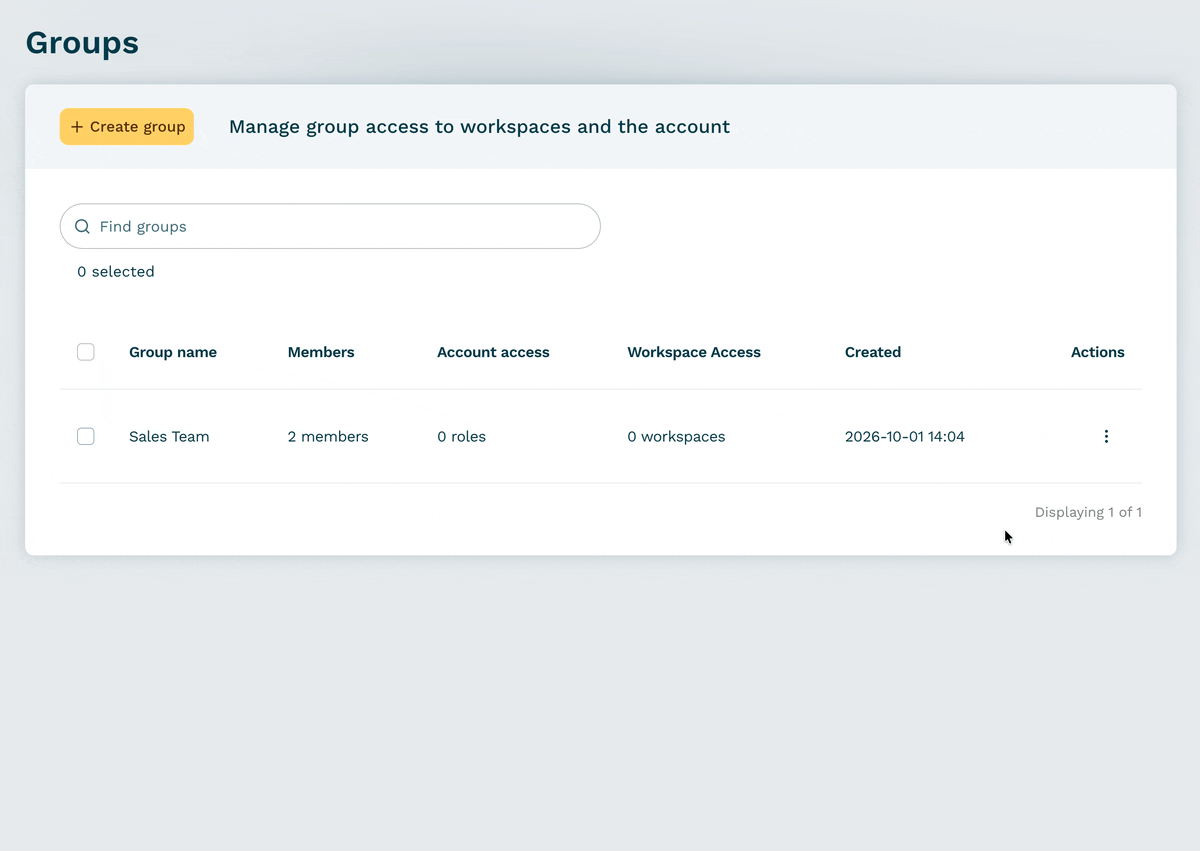1200x851 pixels.
Task: Click the created date 2026-10-01 14:04
Action: 905,437
